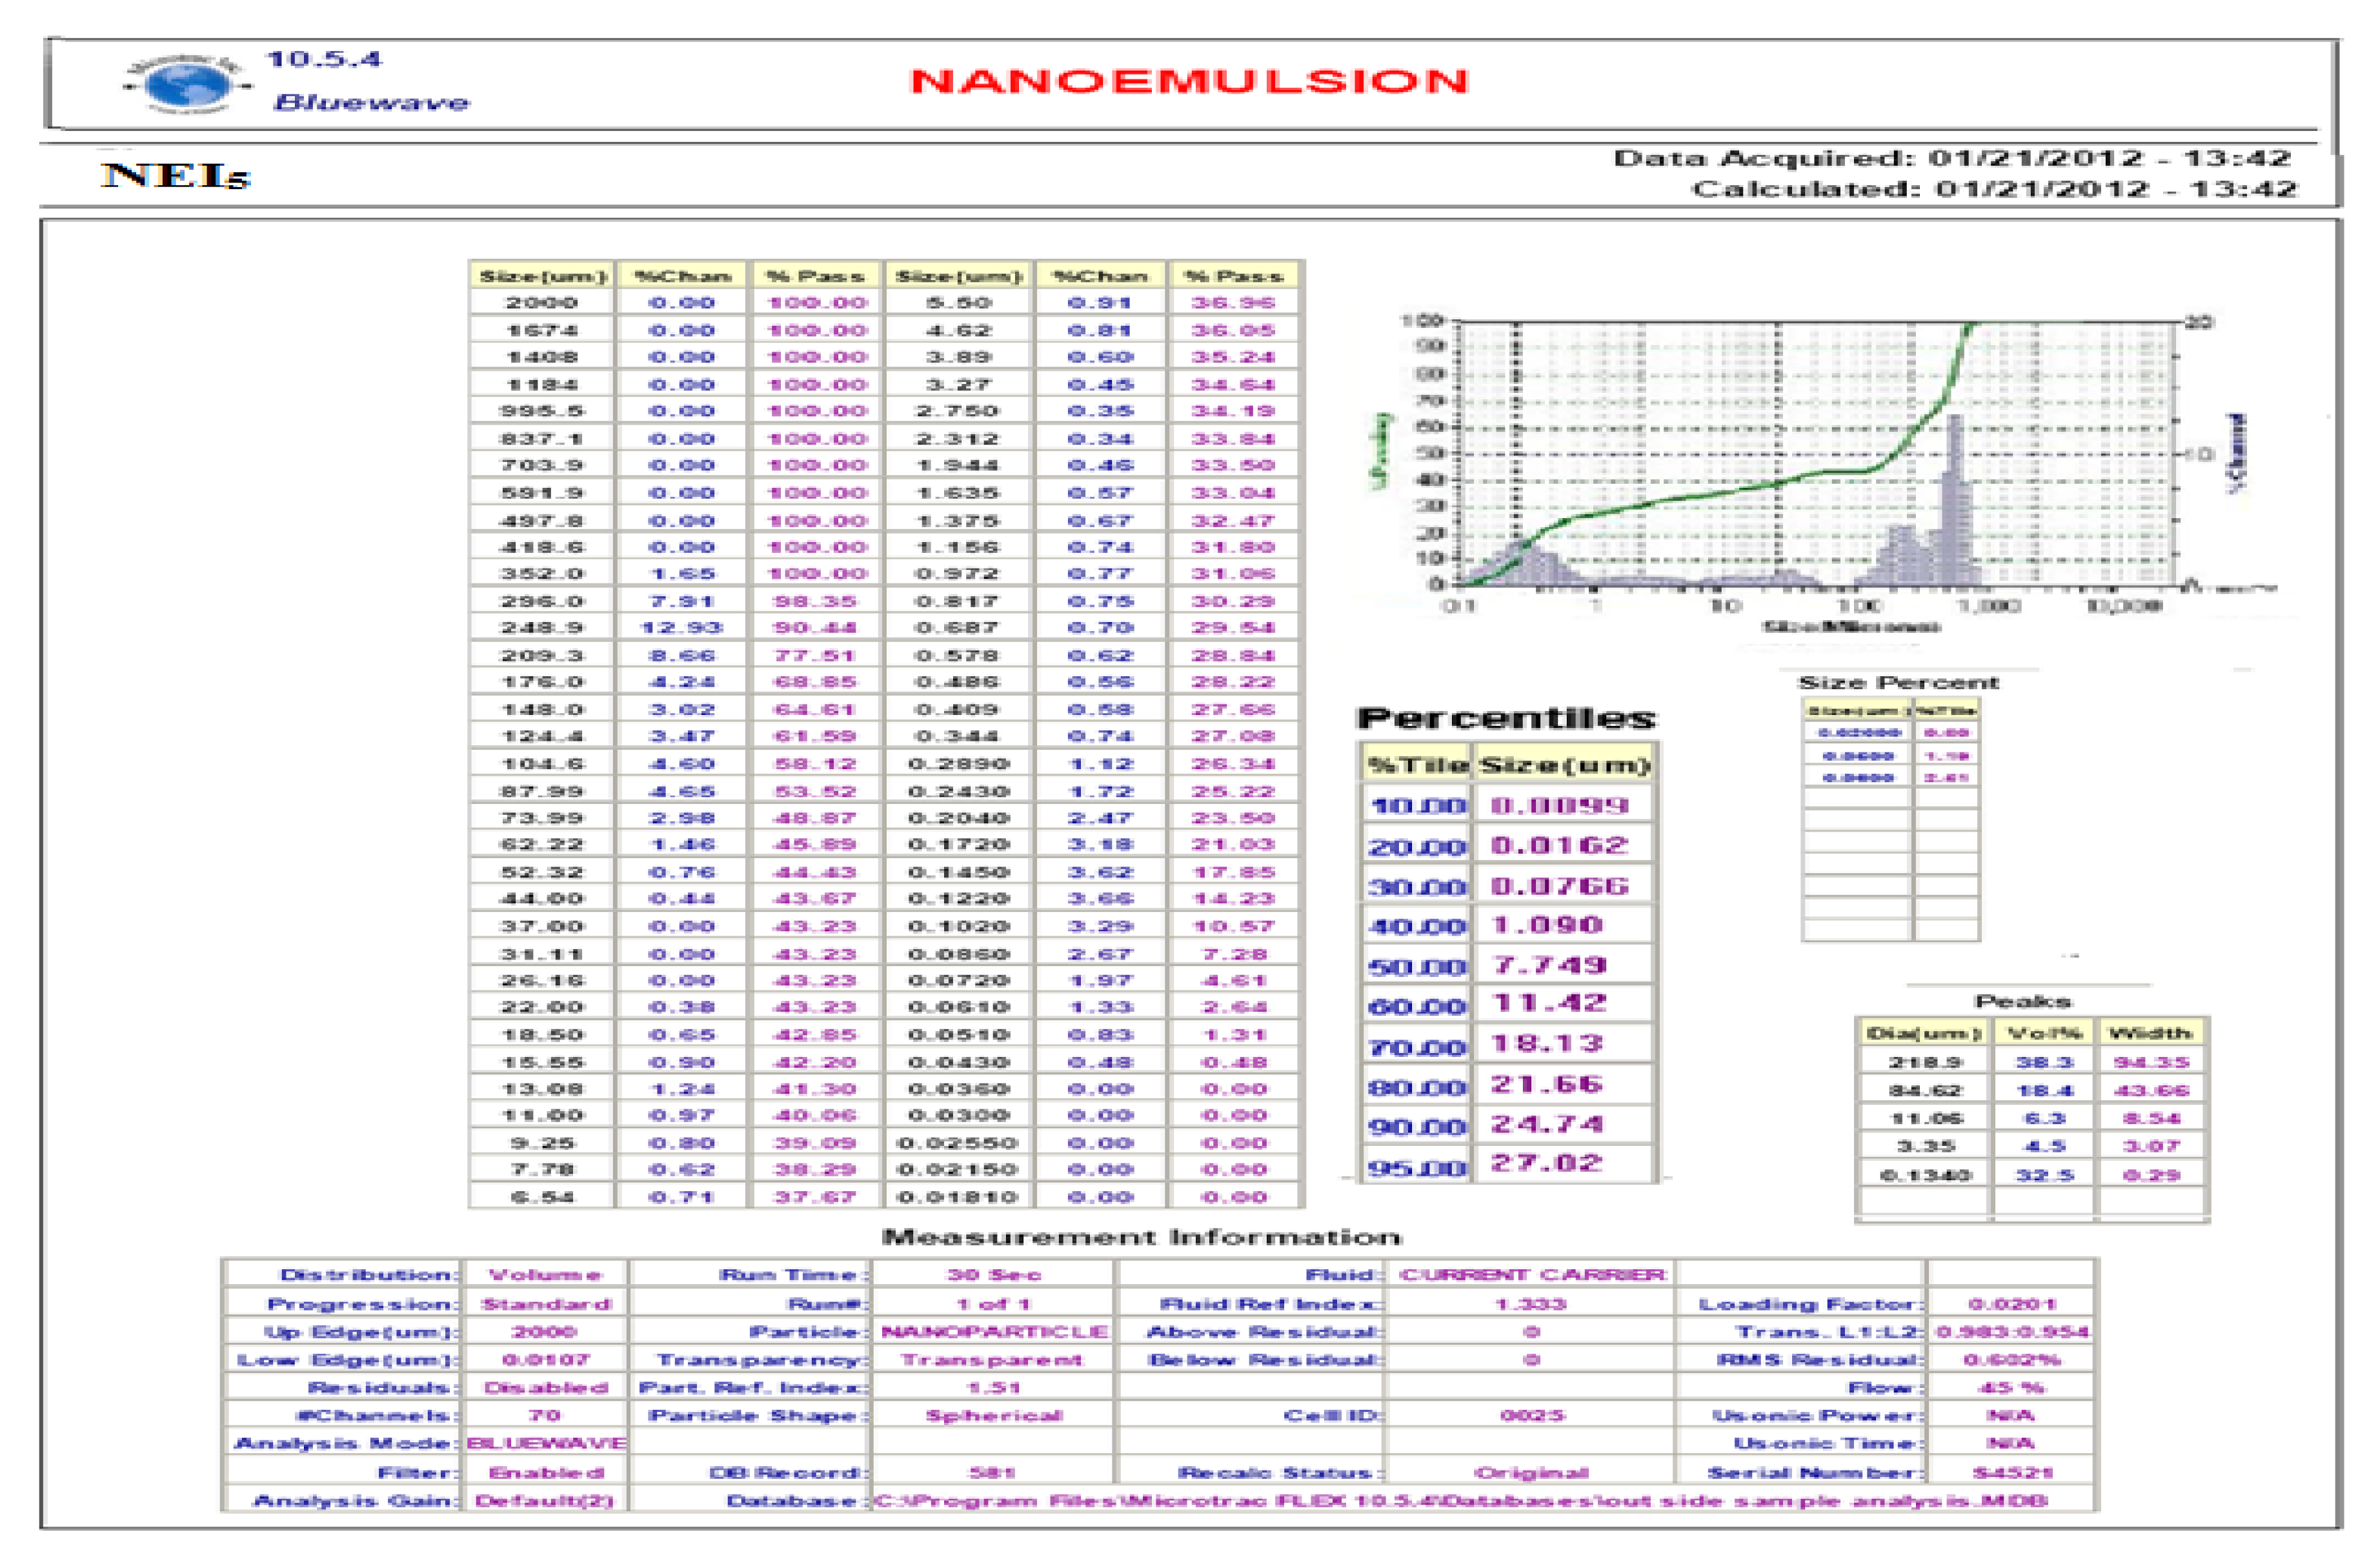Click the NEIs sample name heading
2378x1568 pixels.
point(175,176)
